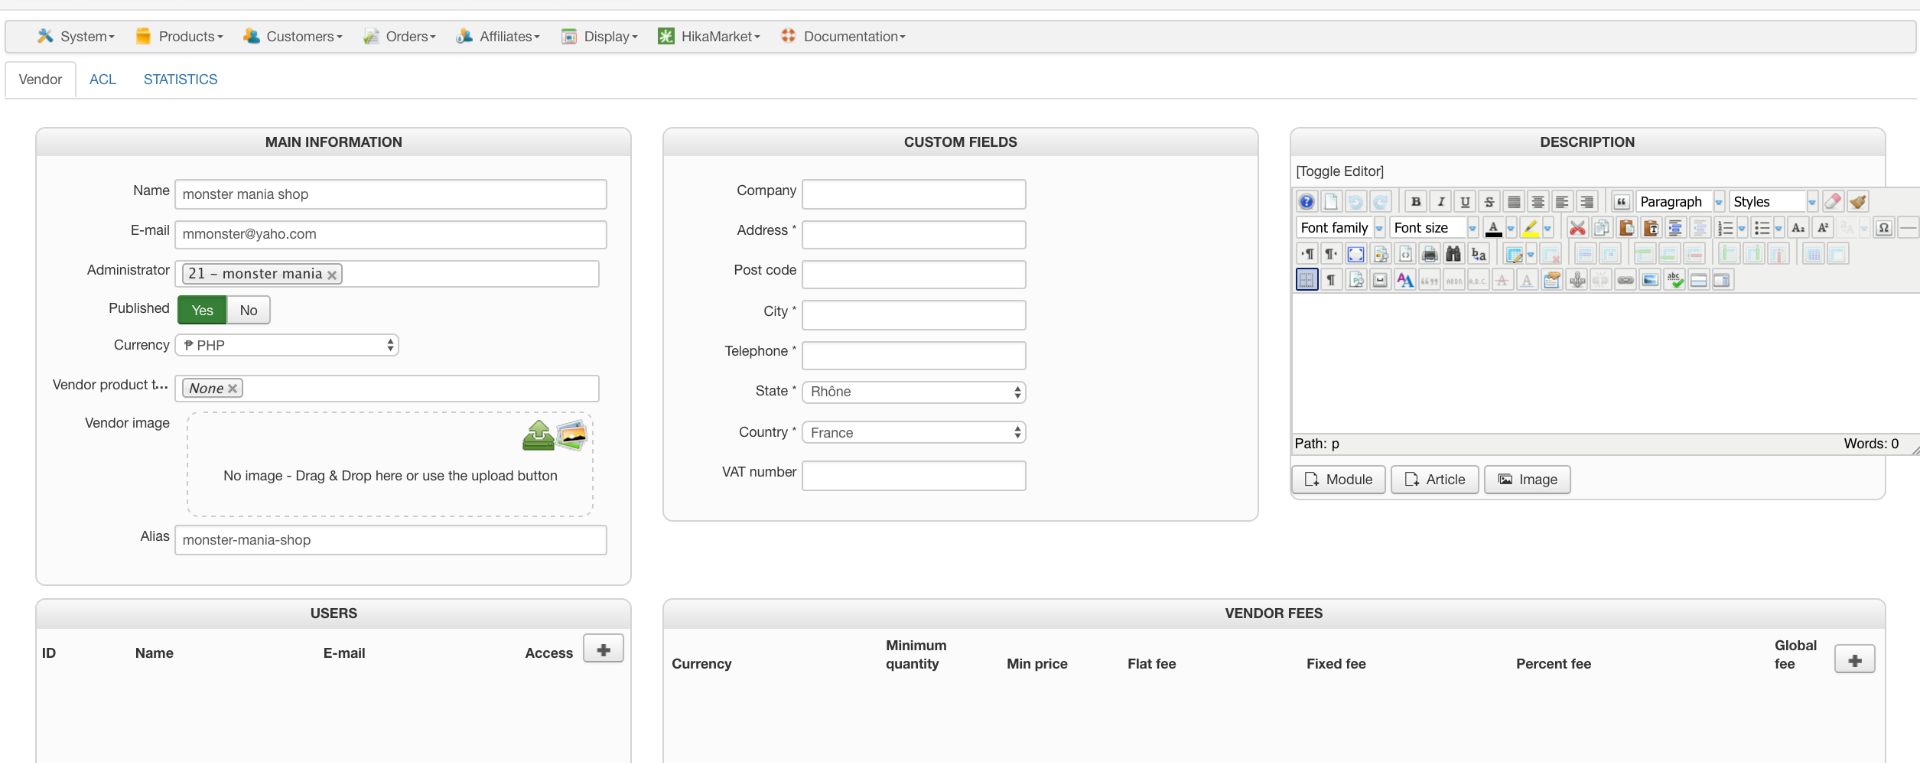Toggle the editor fullscreen mode
The width and height of the screenshot is (1920, 763).
tap(1356, 254)
